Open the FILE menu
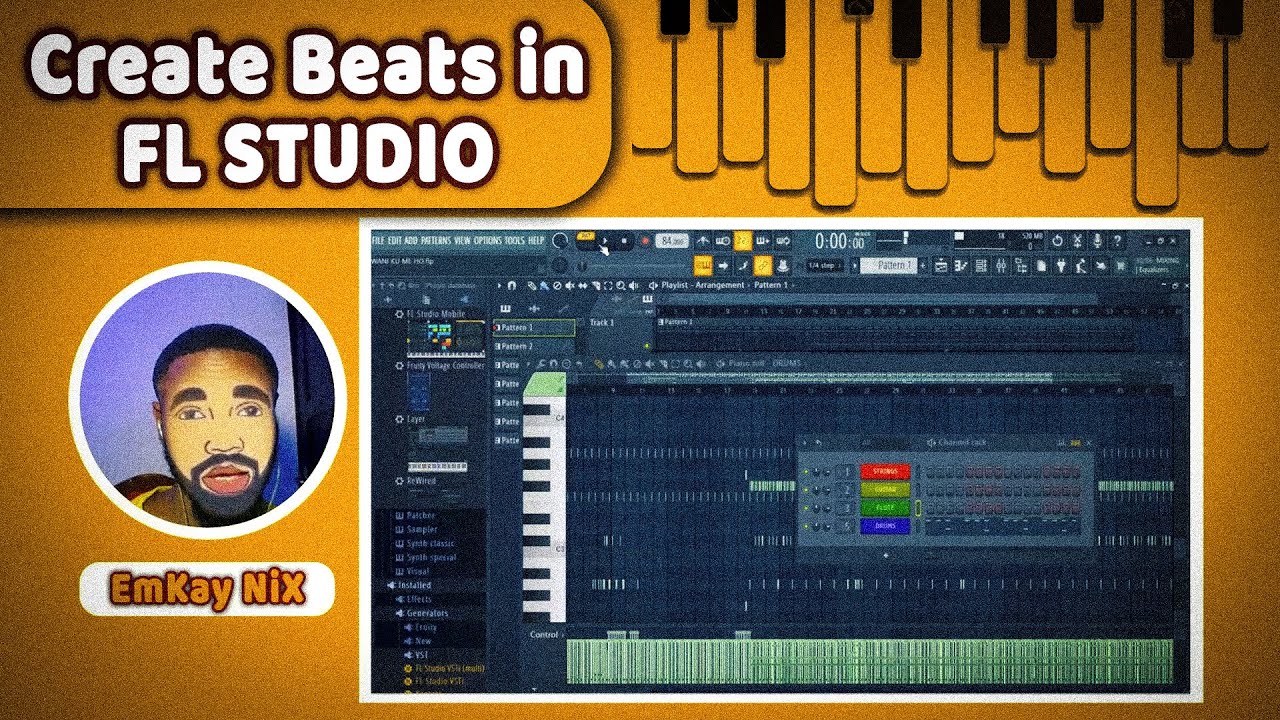 pyautogui.click(x=378, y=241)
